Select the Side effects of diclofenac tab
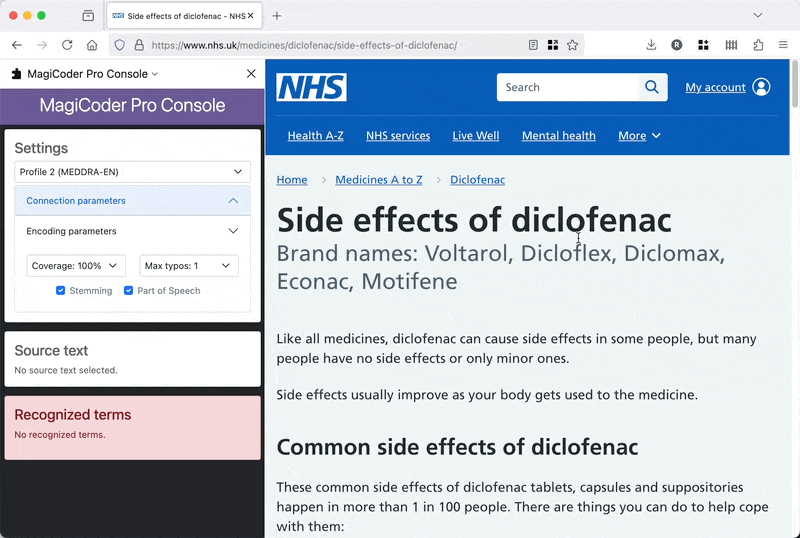This screenshot has width=800, height=538. (x=184, y=16)
